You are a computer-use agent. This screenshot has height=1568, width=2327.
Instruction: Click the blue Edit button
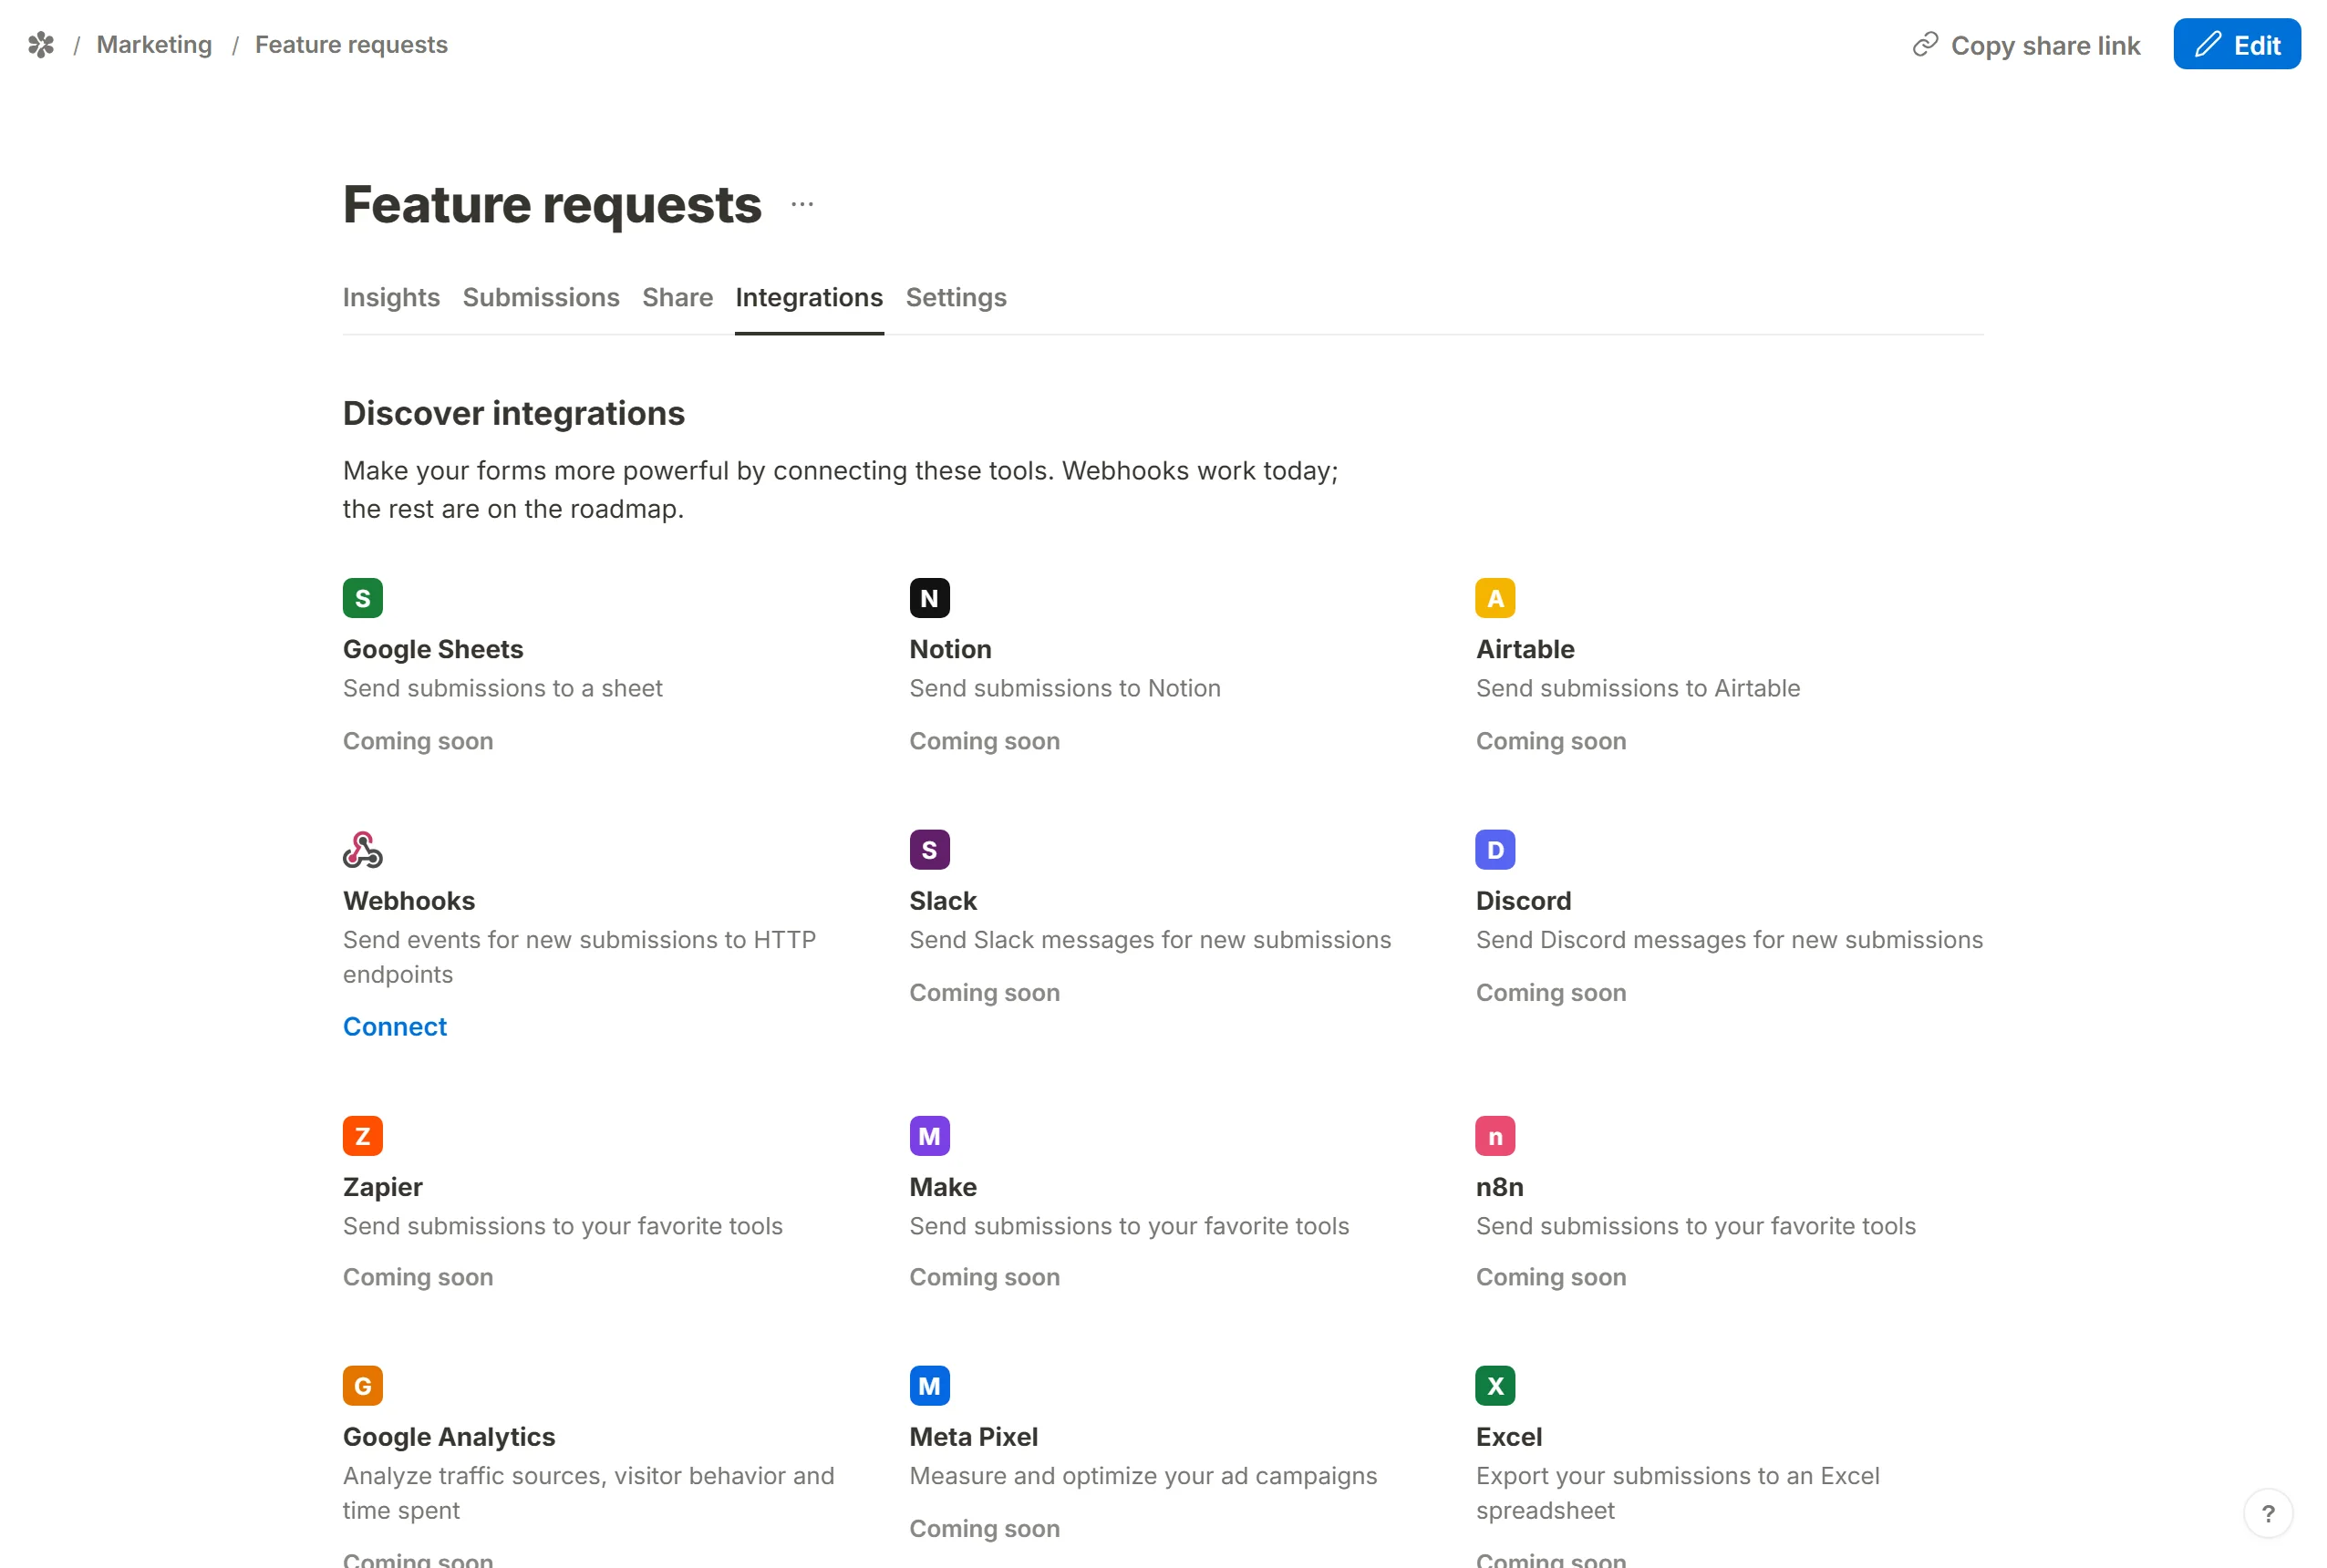[2236, 44]
